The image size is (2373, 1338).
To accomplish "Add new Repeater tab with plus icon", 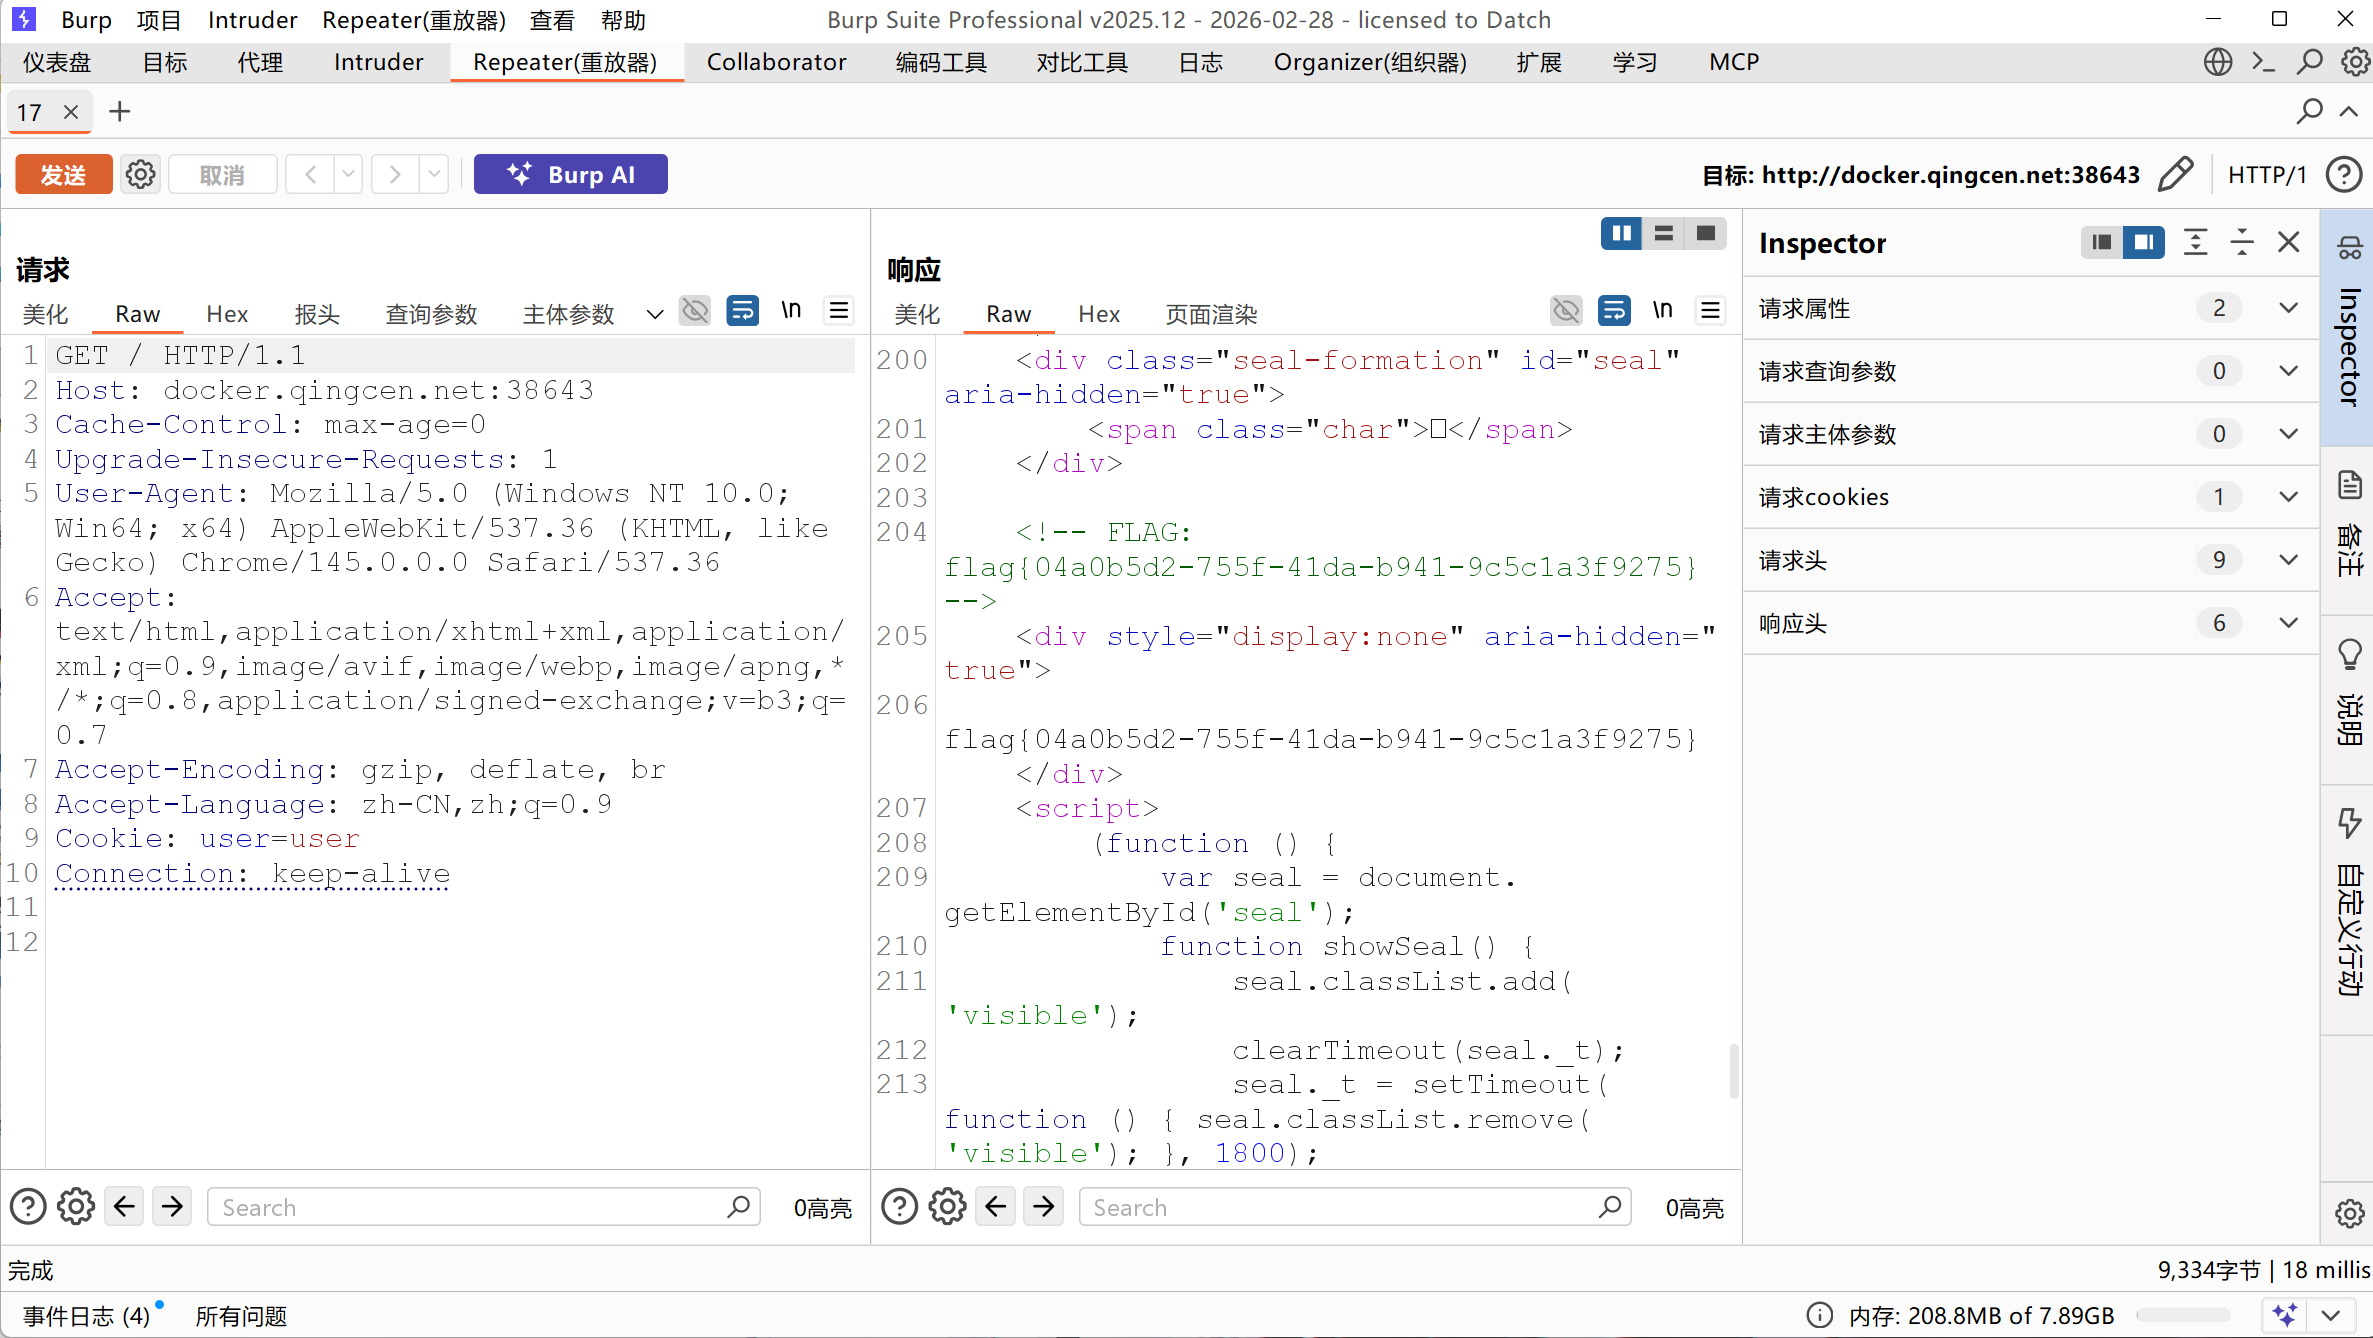I will [119, 112].
